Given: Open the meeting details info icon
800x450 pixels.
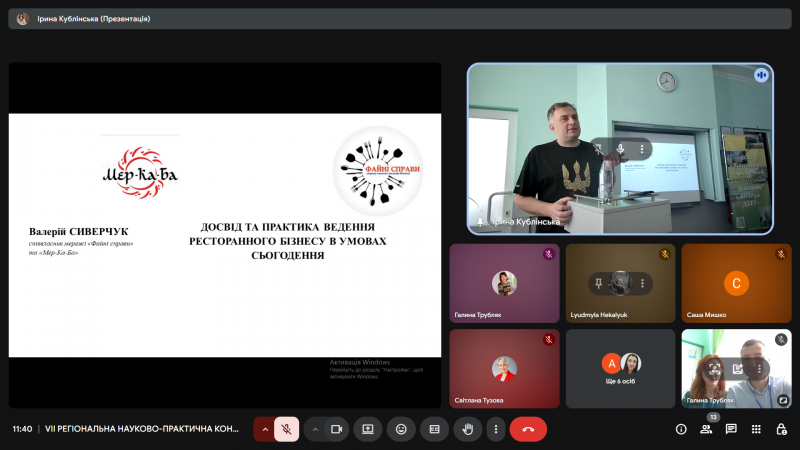Looking at the screenshot, I should 681,429.
